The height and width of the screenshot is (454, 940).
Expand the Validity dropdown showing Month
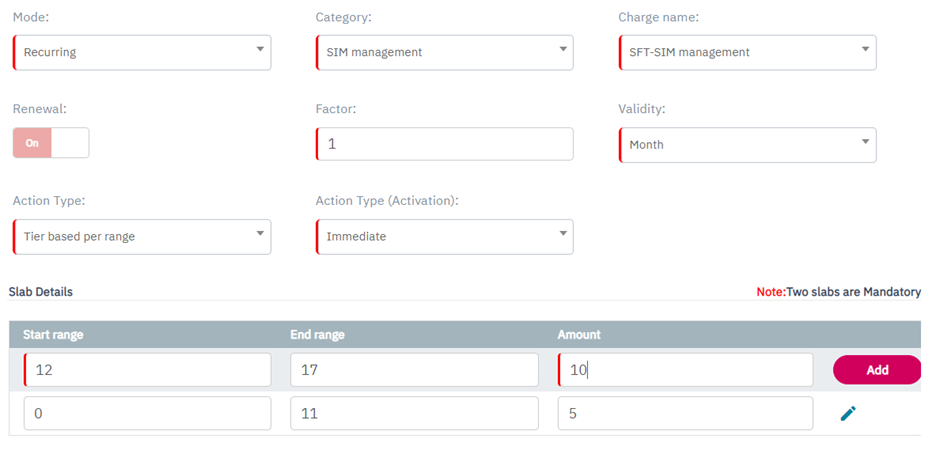tap(747, 144)
